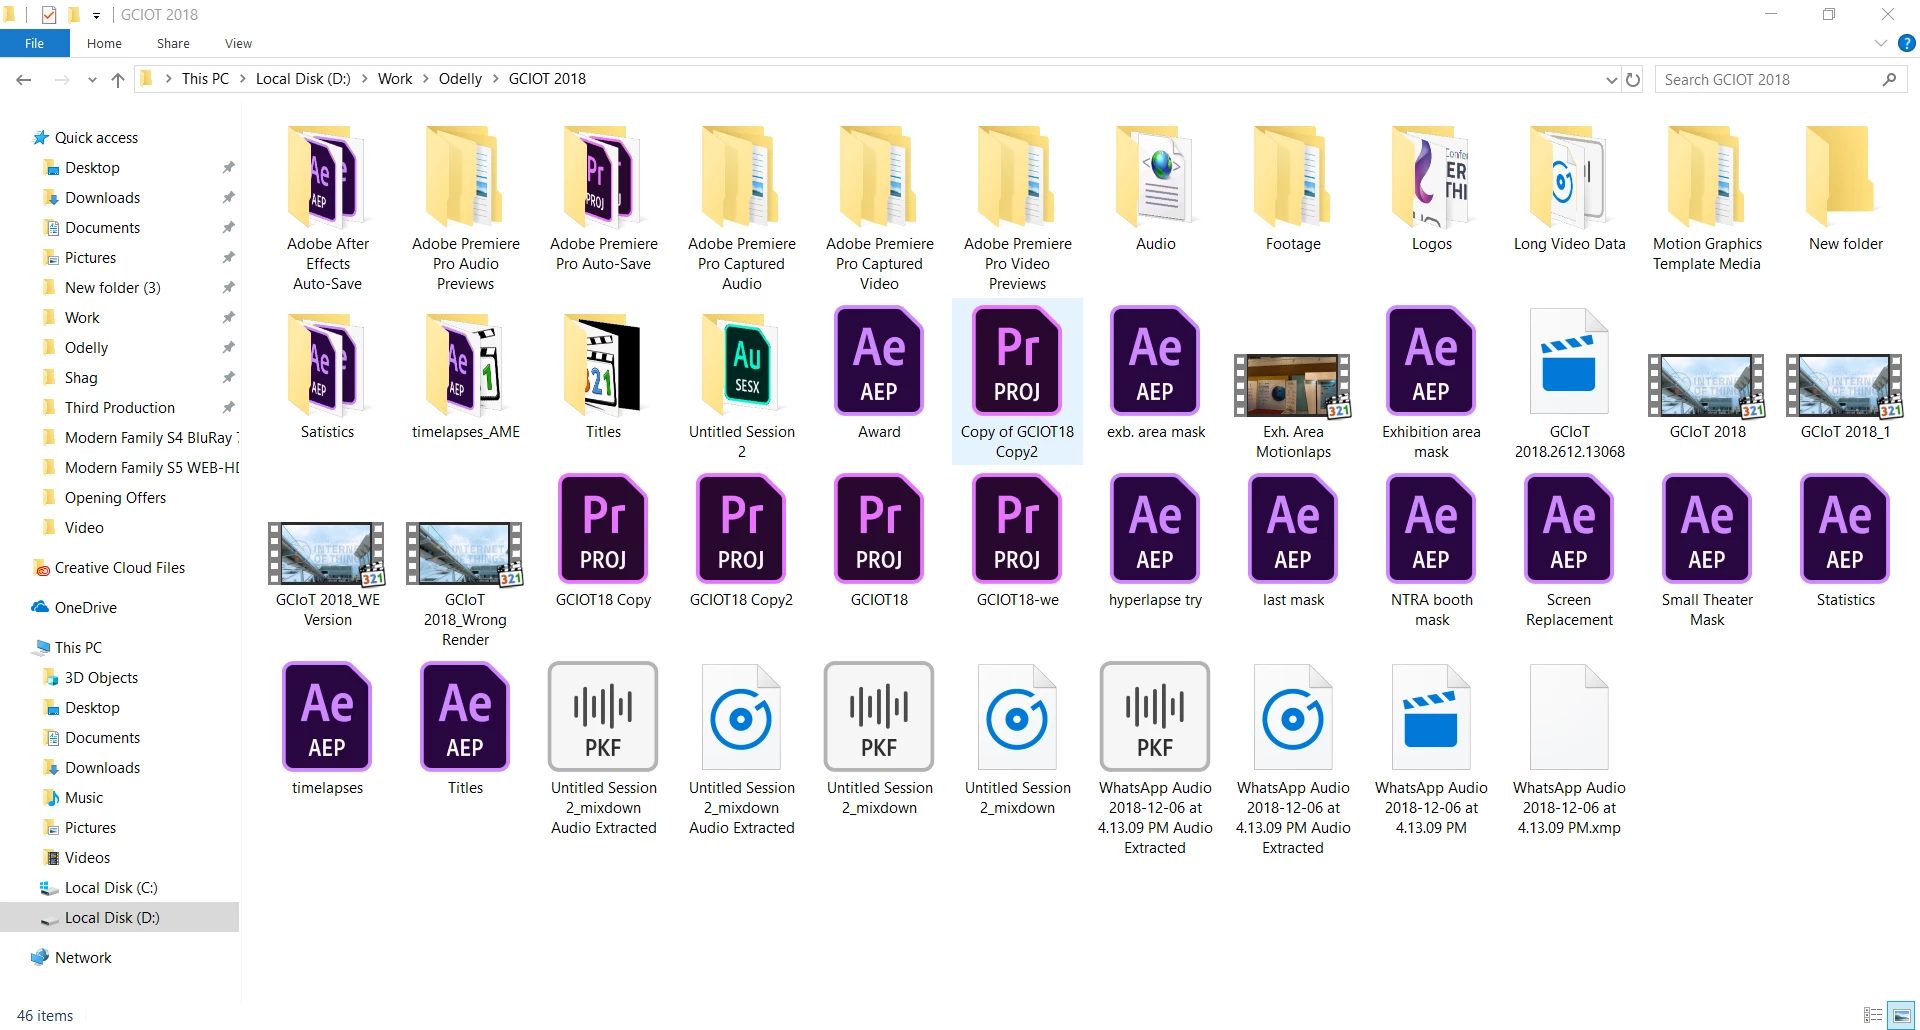
Task: Open the Share ribbon tab
Action: 173,43
